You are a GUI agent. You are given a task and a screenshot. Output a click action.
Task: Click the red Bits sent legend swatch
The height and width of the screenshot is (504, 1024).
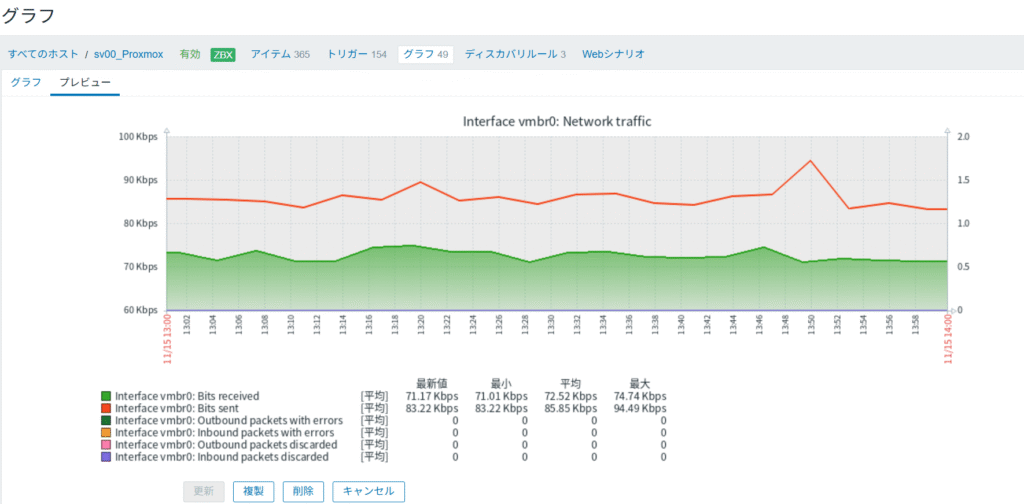[106, 408]
